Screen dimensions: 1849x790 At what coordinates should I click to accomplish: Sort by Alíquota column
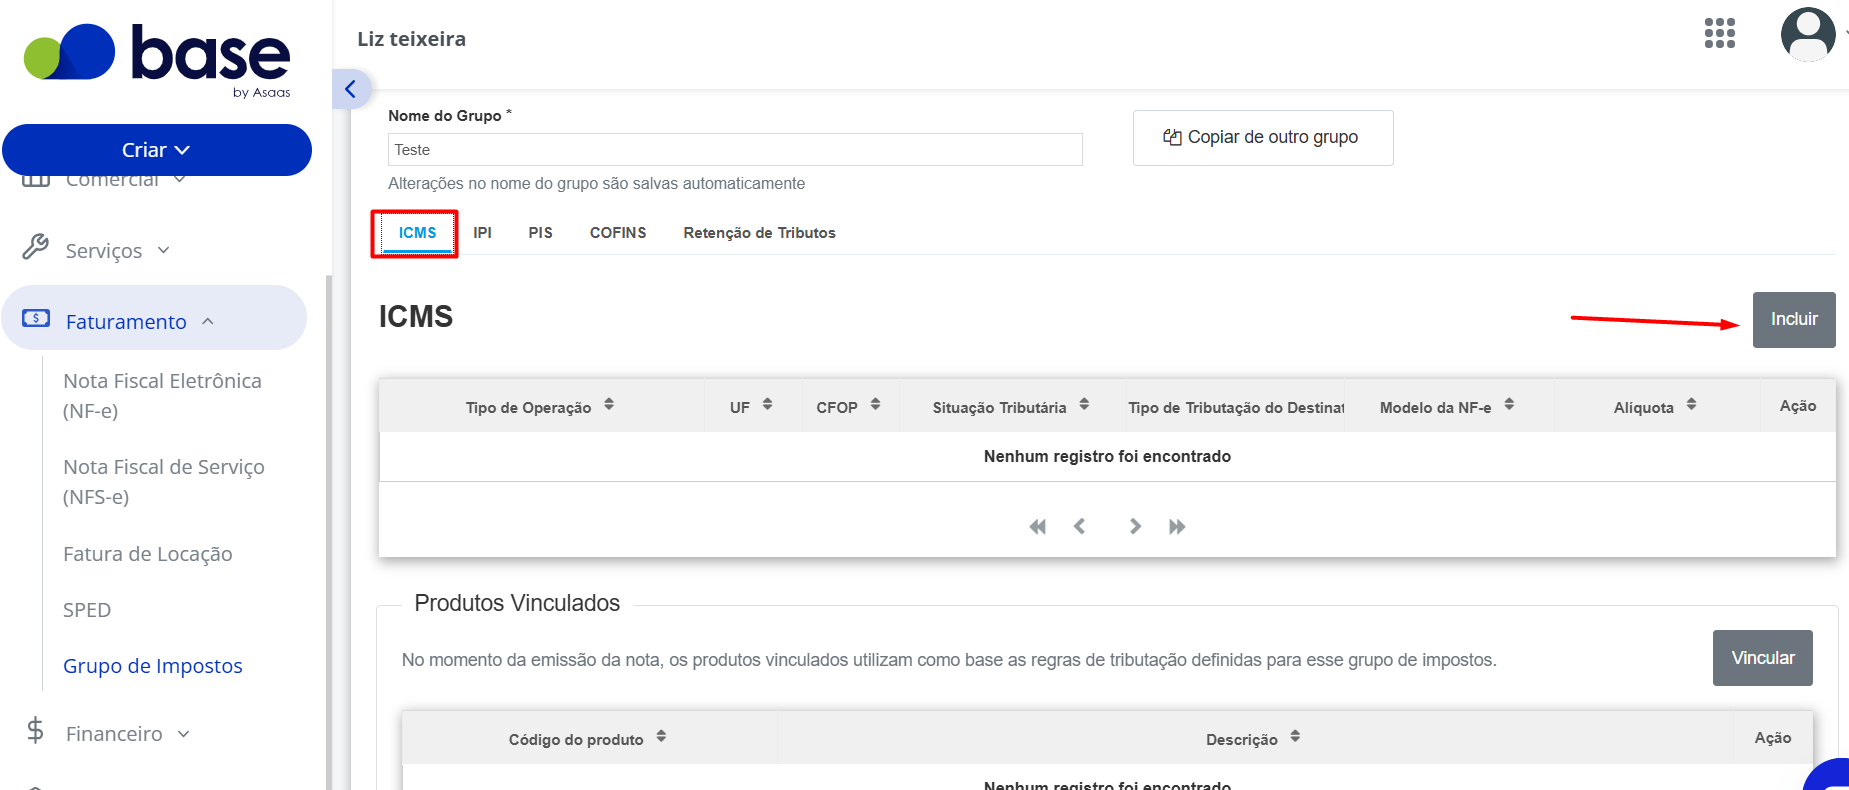(1691, 405)
